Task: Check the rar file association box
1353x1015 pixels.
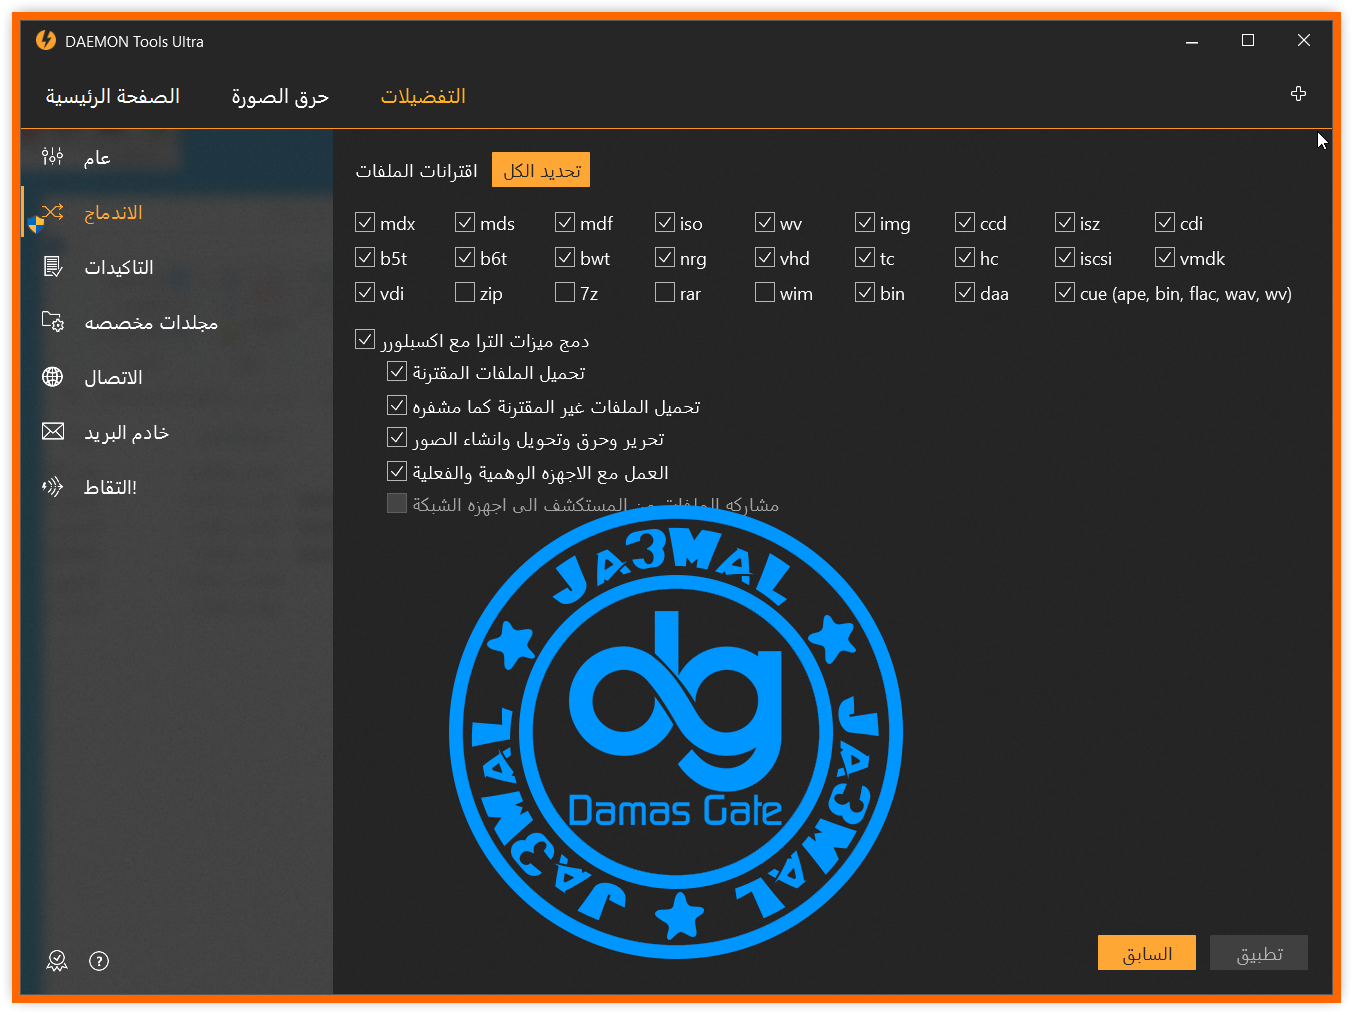Action: [x=665, y=292]
